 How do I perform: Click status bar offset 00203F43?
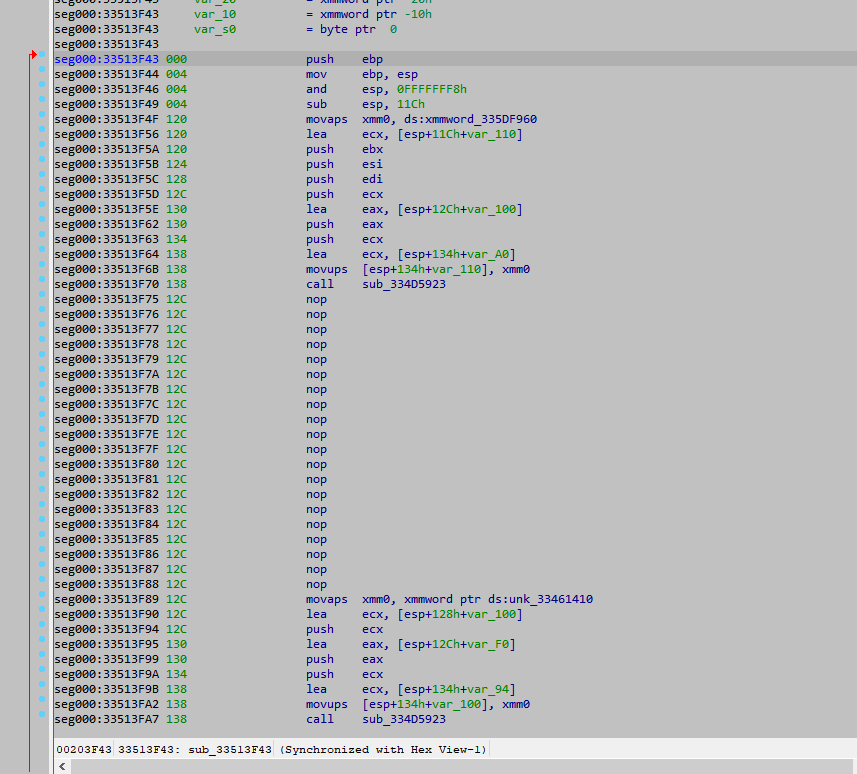(x=84, y=749)
